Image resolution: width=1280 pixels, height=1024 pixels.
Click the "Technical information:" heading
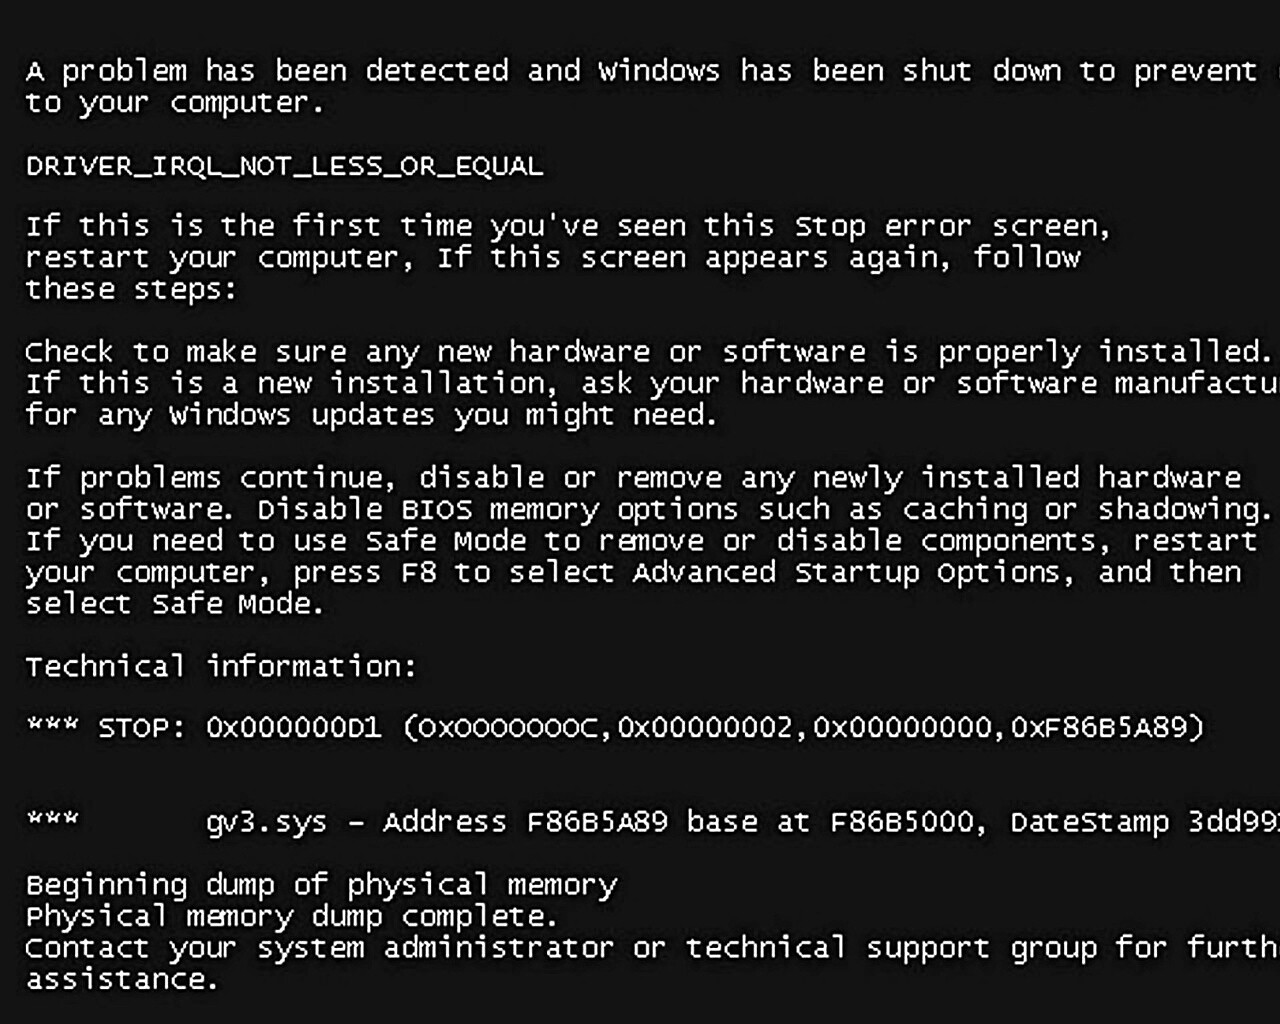coord(220,667)
